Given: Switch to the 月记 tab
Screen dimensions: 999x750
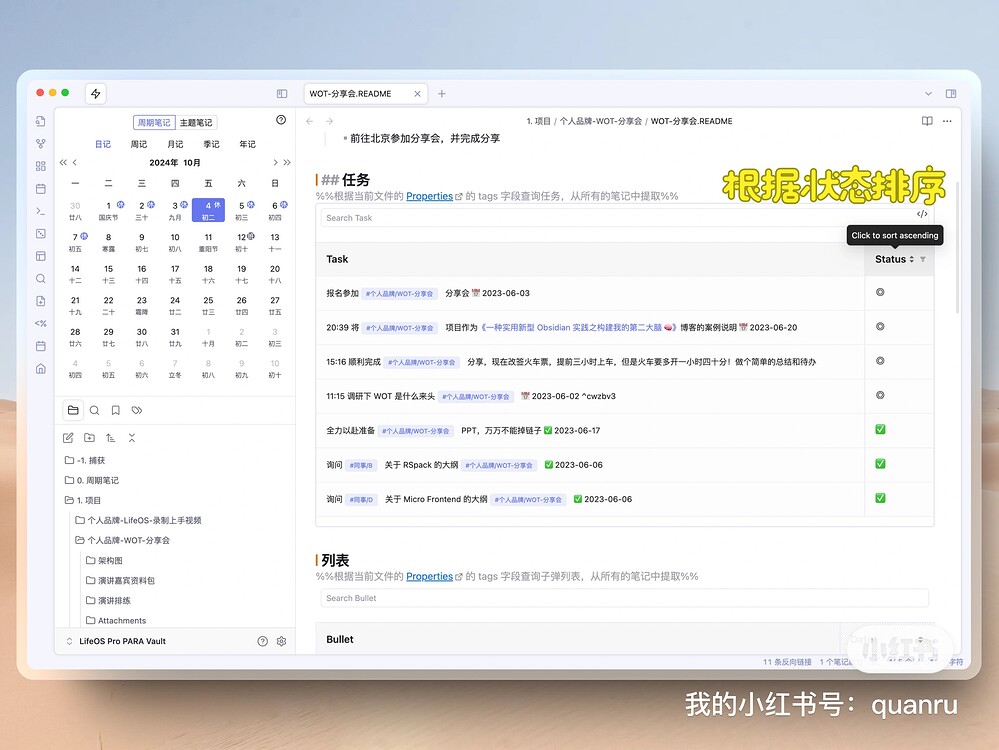Looking at the screenshot, I should (x=175, y=143).
